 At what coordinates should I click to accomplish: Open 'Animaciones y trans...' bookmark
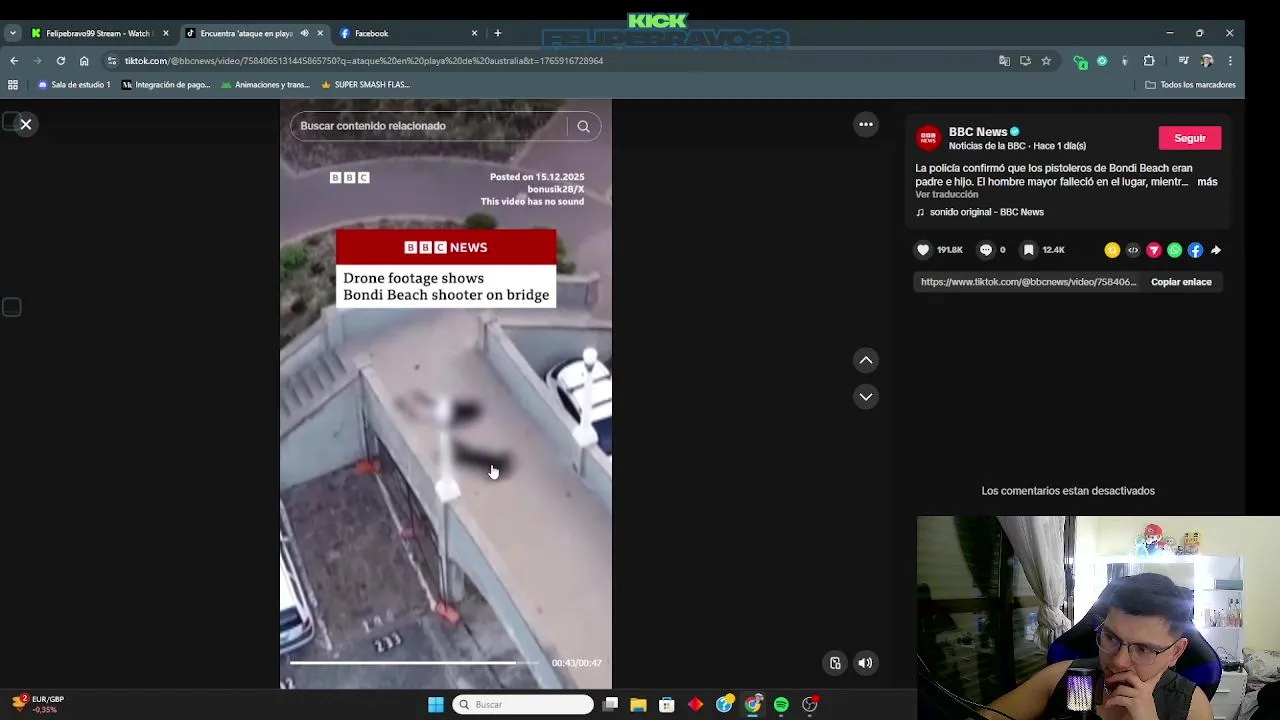coord(265,85)
